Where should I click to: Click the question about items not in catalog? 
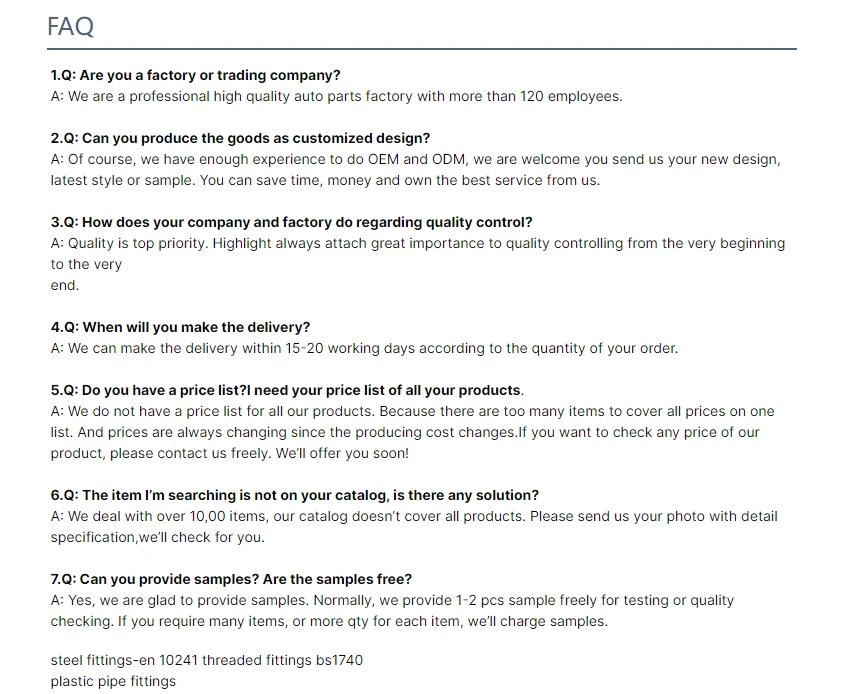(295, 495)
